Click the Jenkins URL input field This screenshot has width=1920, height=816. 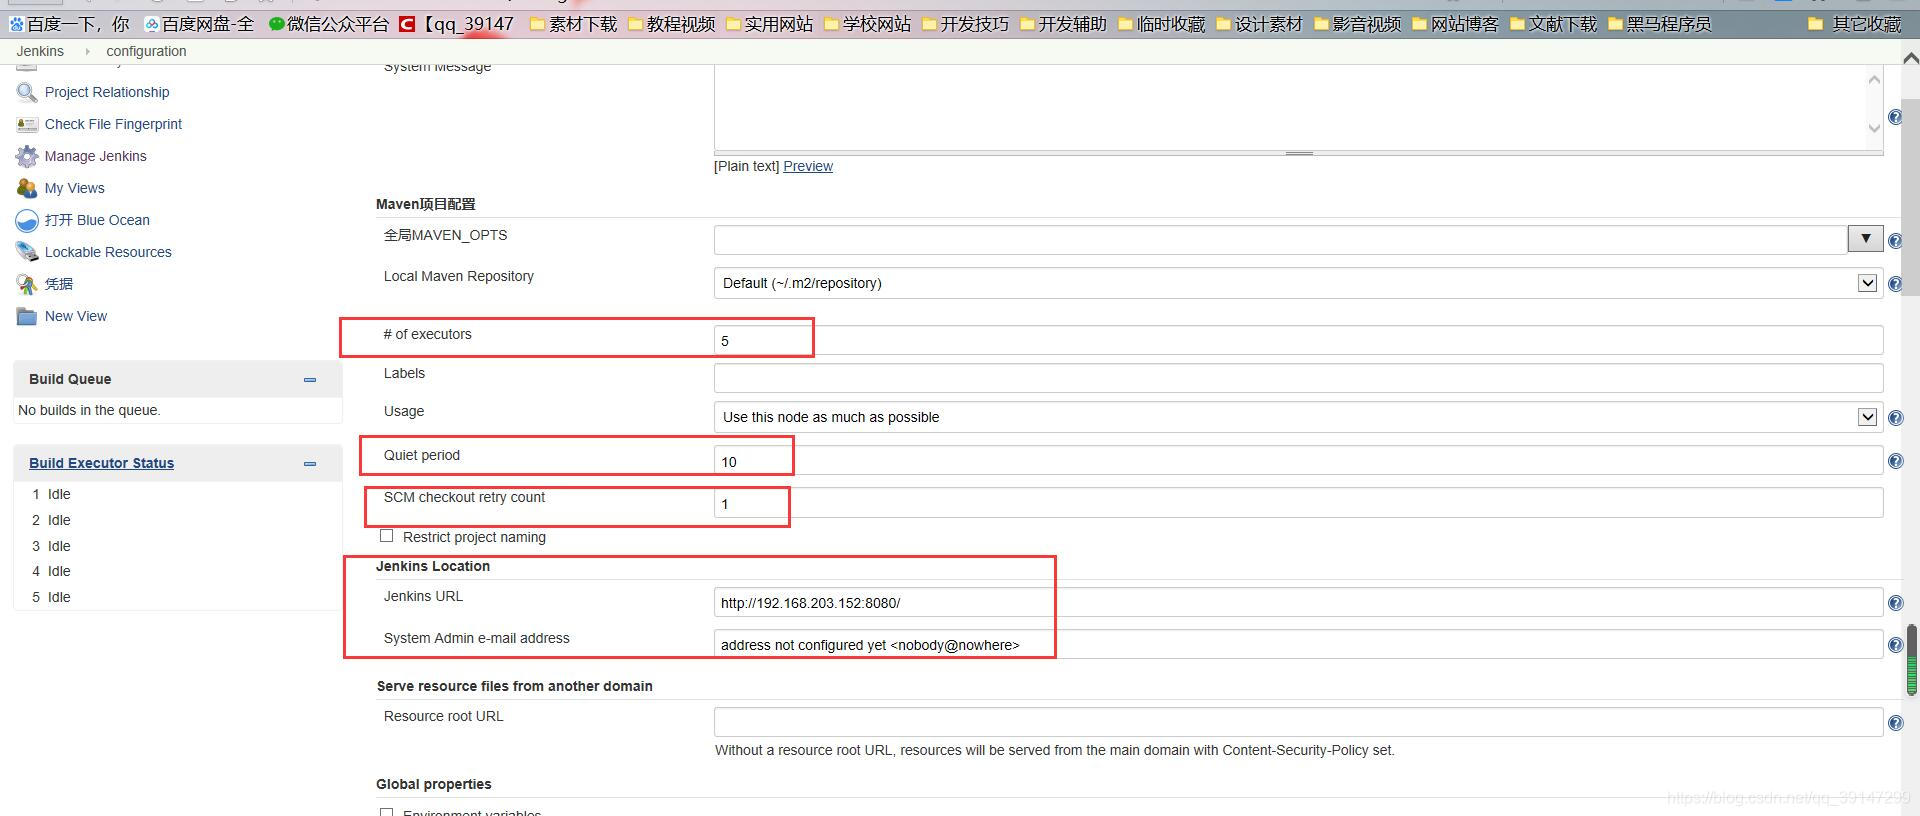1298,602
